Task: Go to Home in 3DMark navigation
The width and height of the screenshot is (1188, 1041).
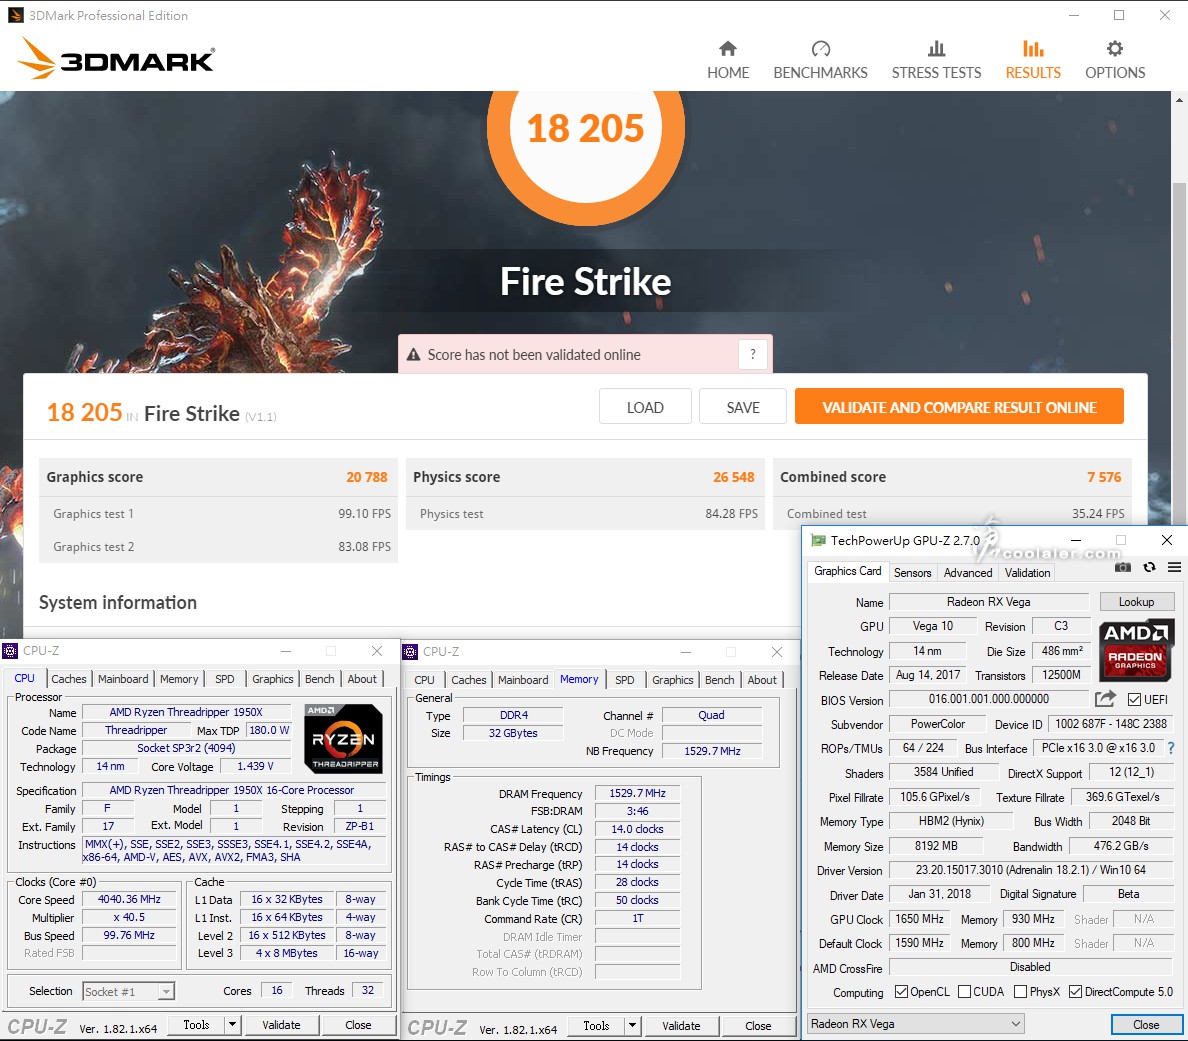Action: 727,60
